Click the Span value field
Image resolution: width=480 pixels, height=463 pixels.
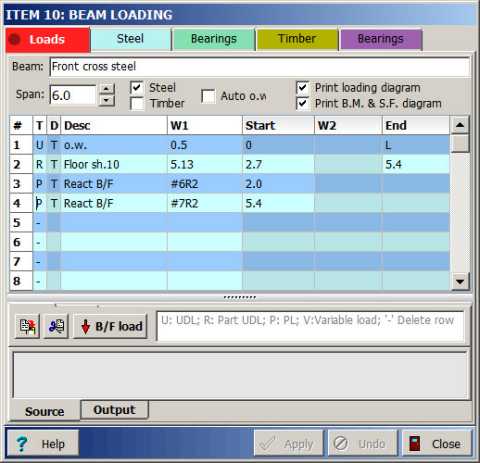[x=73, y=95]
